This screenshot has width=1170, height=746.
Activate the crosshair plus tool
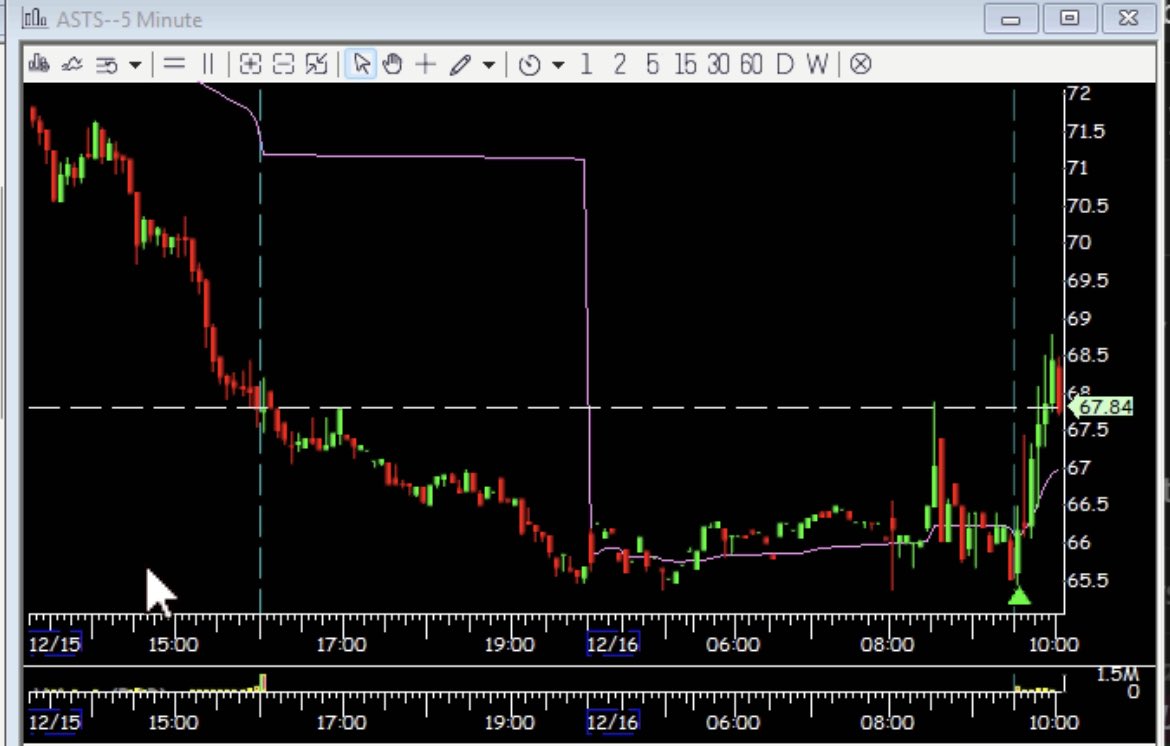coord(425,64)
